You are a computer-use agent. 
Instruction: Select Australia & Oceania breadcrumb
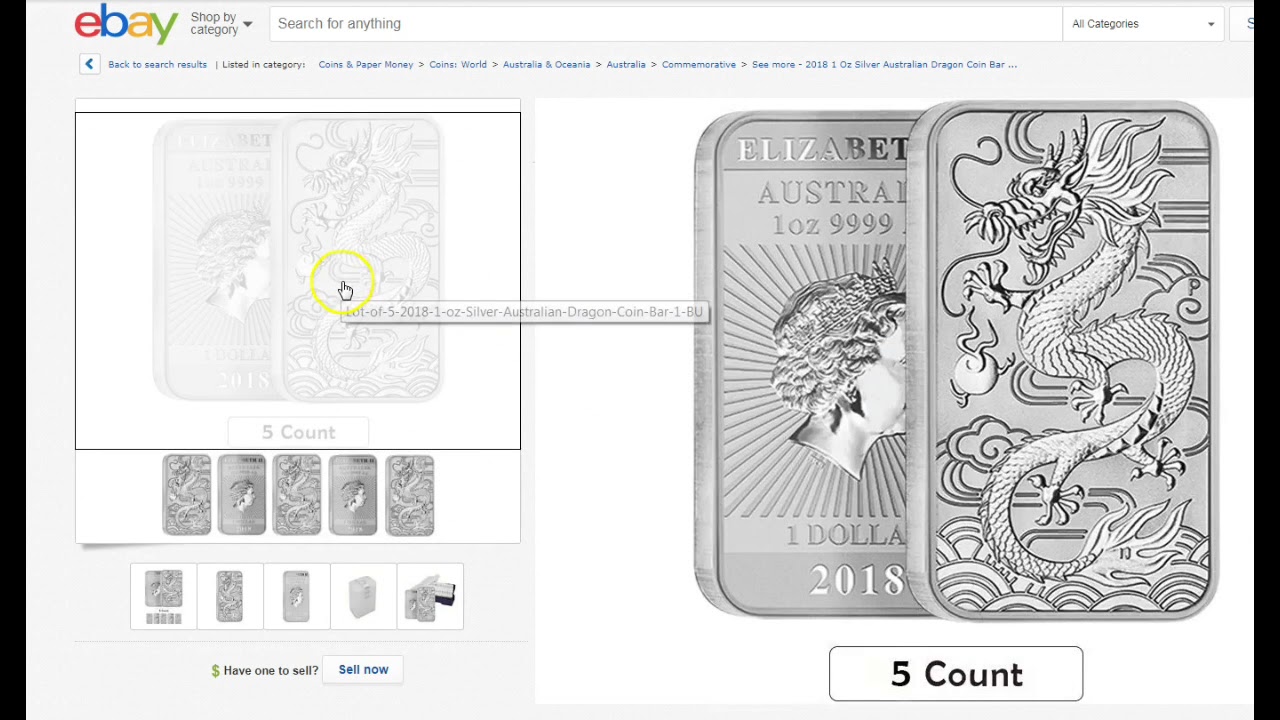546,64
